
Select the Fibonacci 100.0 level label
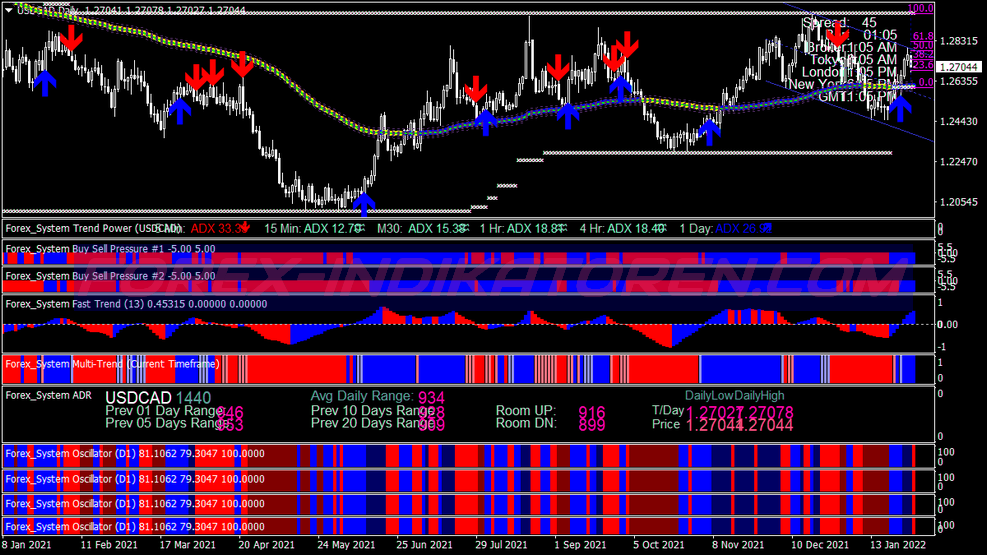pos(921,9)
